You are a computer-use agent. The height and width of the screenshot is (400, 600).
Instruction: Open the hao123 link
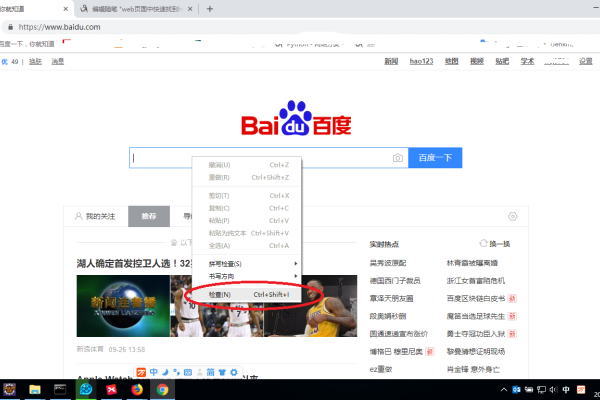(421, 61)
